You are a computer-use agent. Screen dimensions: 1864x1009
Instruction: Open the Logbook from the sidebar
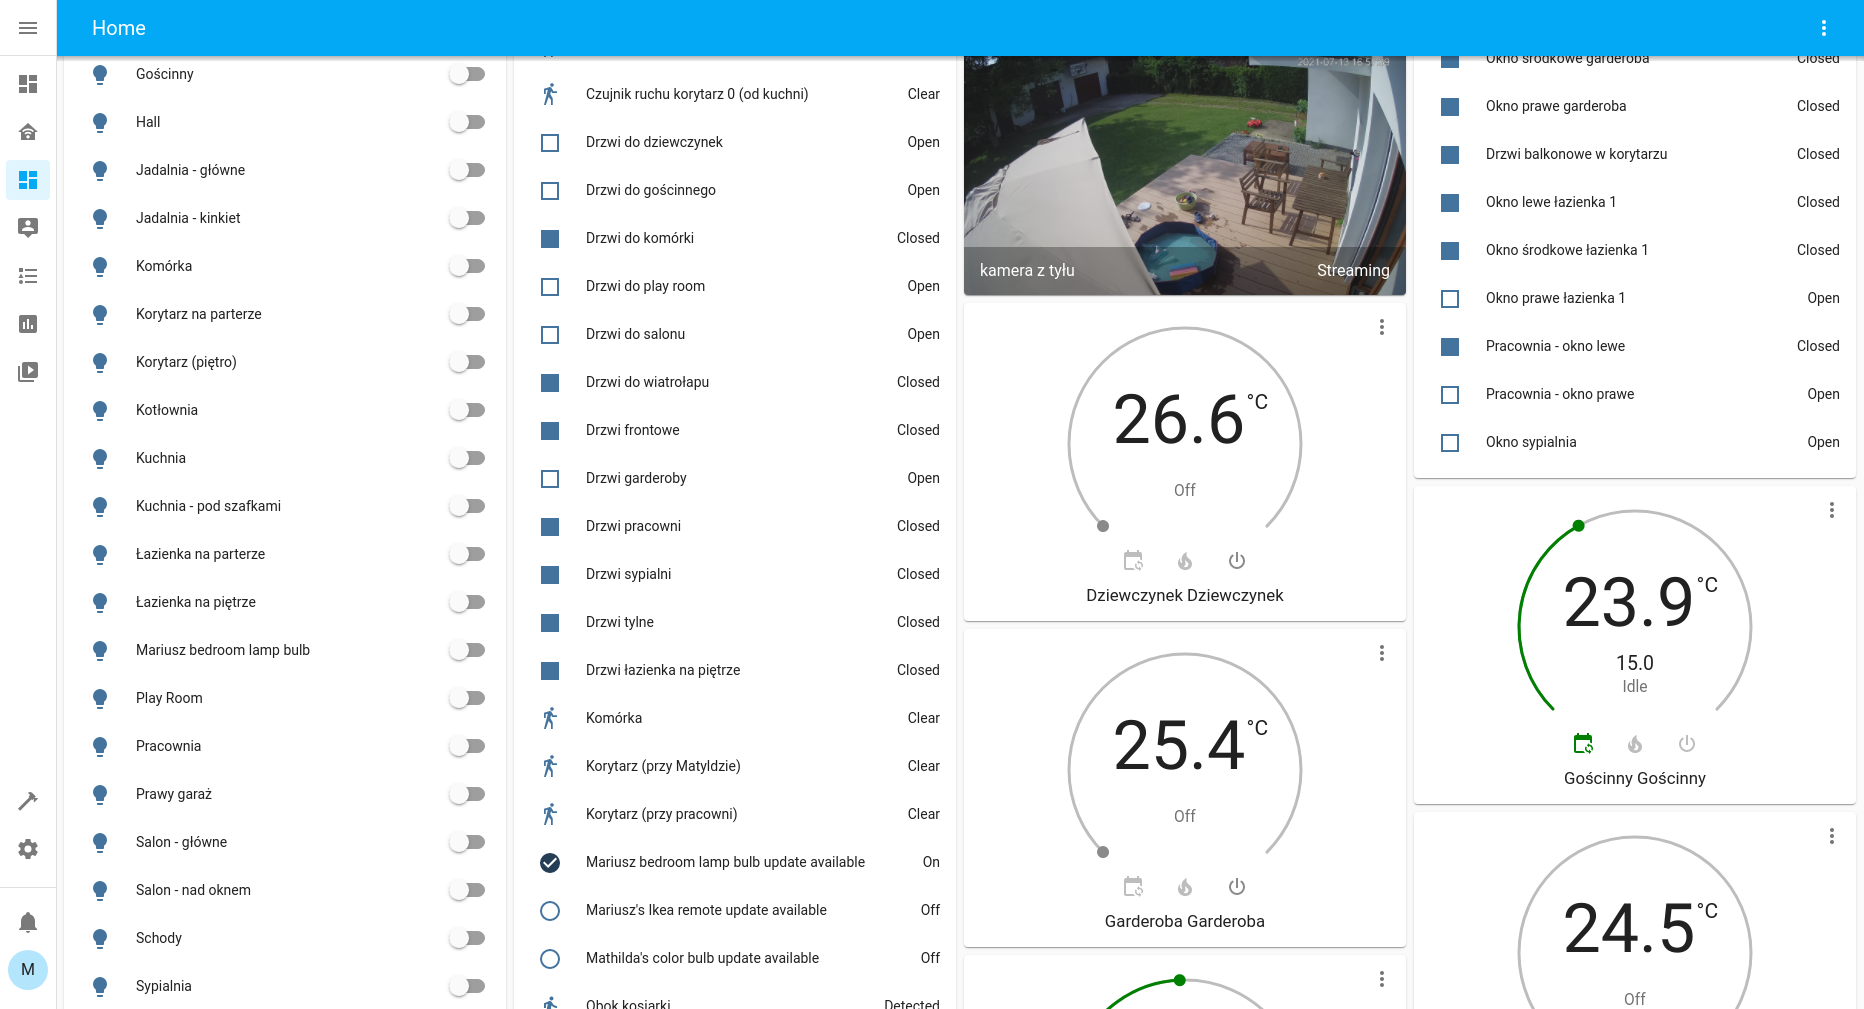click(x=28, y=276)
